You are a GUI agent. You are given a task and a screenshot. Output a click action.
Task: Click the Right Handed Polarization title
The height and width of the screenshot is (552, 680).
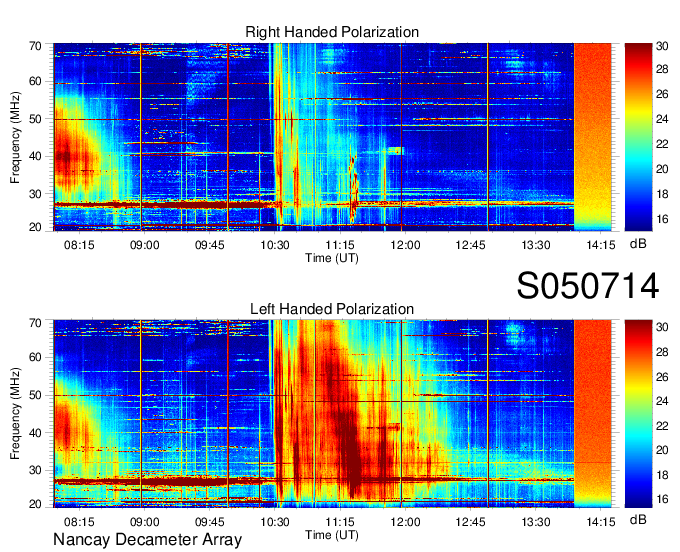[x=332, y=32]
